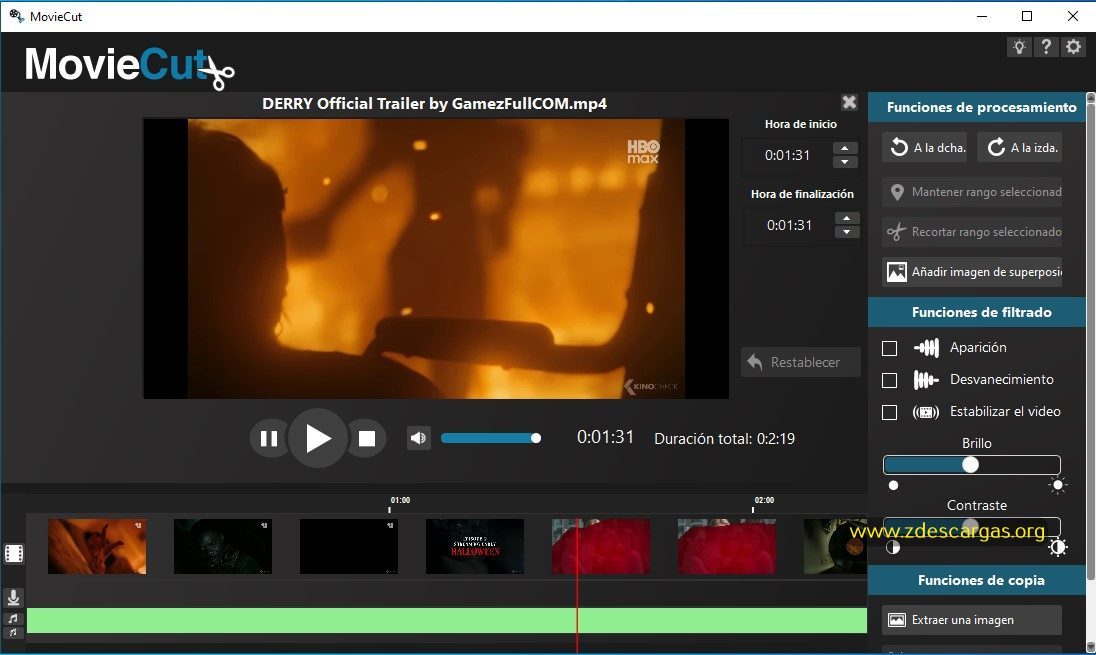Click the scissors cut icon
The width and height of the screenshot is (1096, 655).
coord(896,231)
